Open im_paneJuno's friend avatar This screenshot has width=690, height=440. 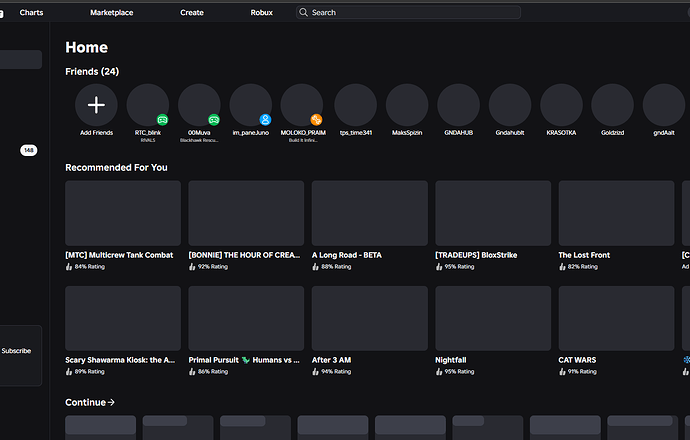250,105
